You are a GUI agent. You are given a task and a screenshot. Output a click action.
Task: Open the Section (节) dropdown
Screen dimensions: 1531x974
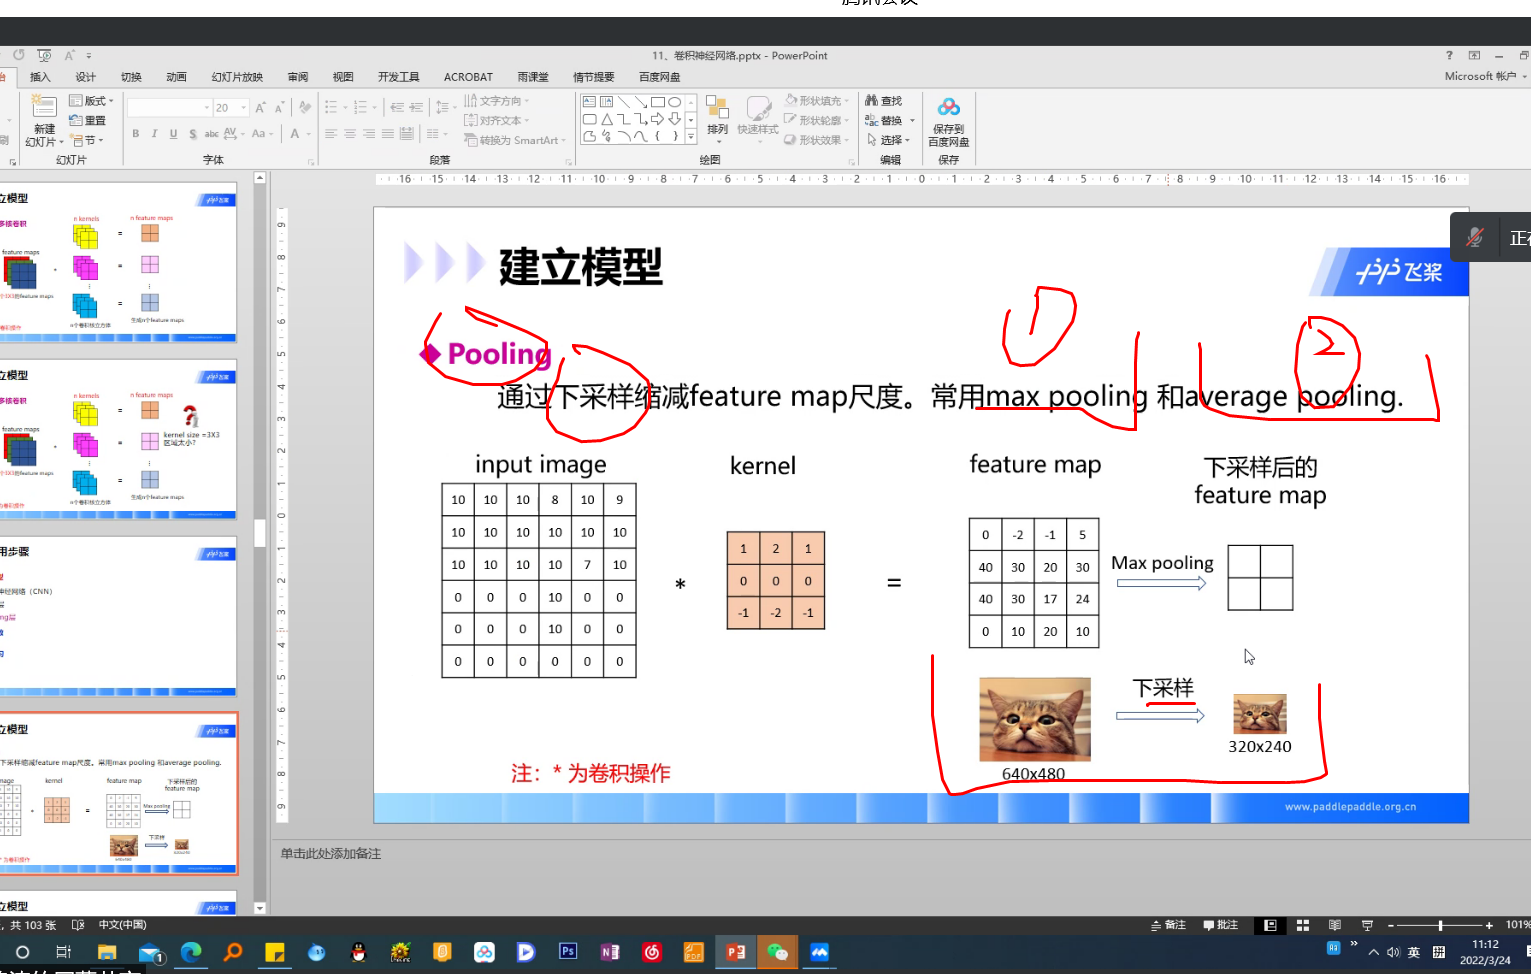[x=87, y=141]
